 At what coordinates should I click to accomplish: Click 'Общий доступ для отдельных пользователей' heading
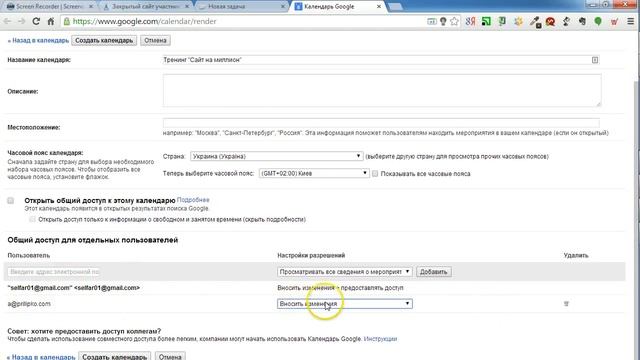(93, 240)
